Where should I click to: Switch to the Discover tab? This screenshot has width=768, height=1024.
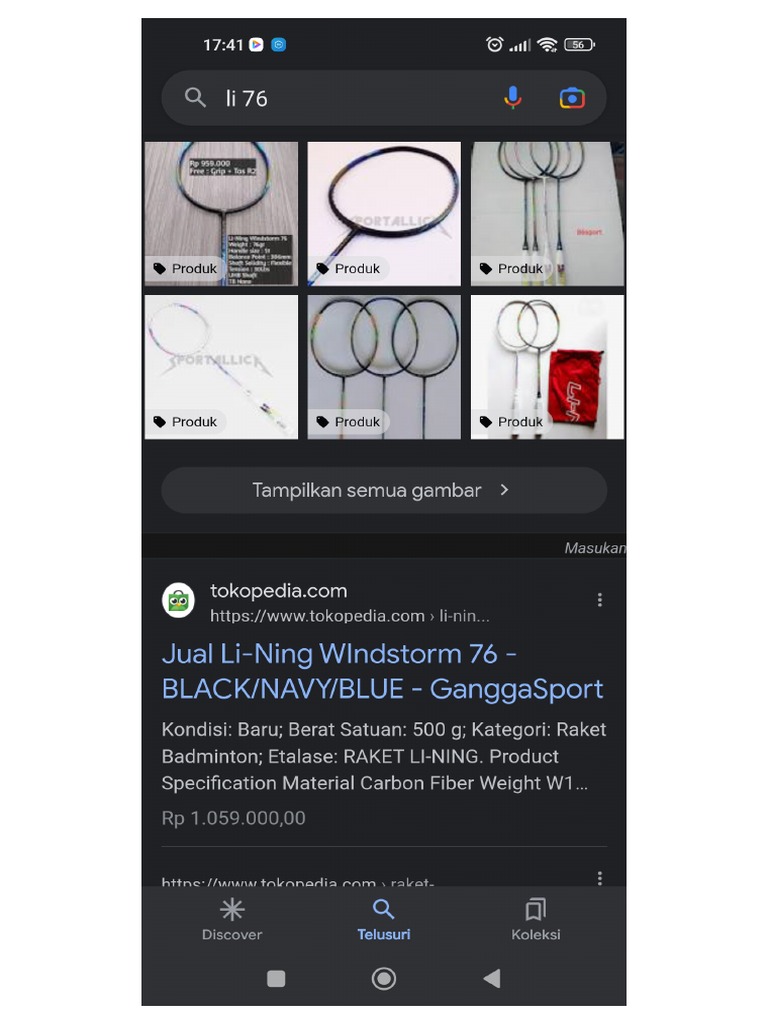point(232,920)
